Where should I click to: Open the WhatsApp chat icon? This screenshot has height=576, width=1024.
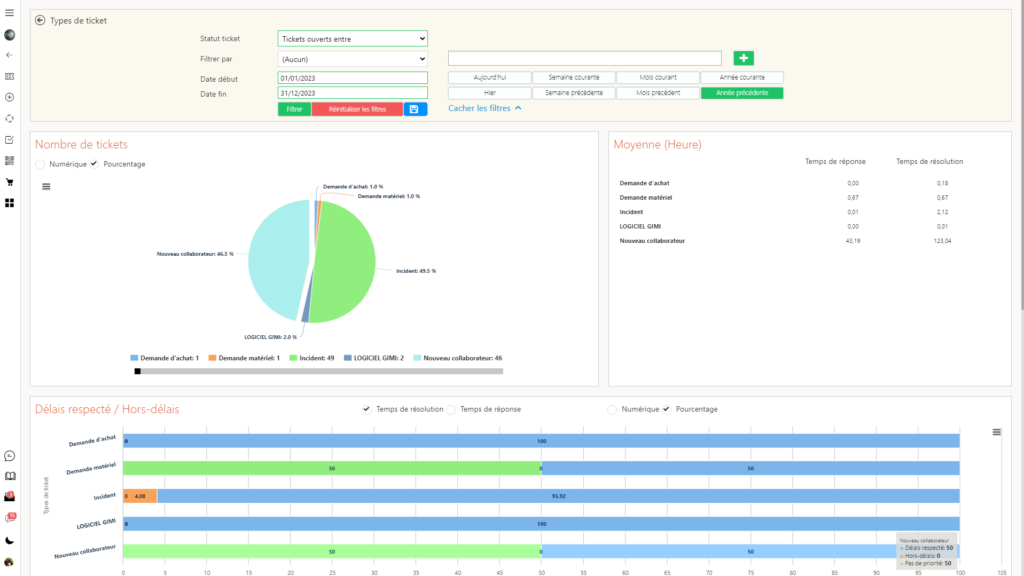pyautogui.click(x=9, y=456)
